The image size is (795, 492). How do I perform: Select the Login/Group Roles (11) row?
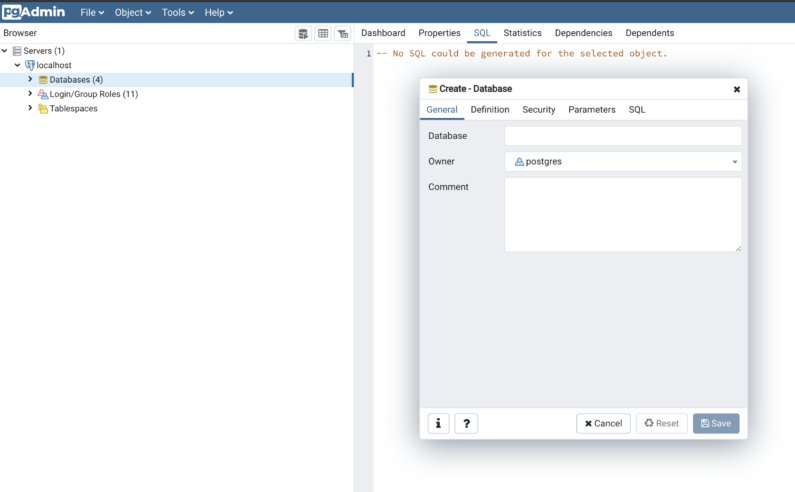click(x=176, y=94)
